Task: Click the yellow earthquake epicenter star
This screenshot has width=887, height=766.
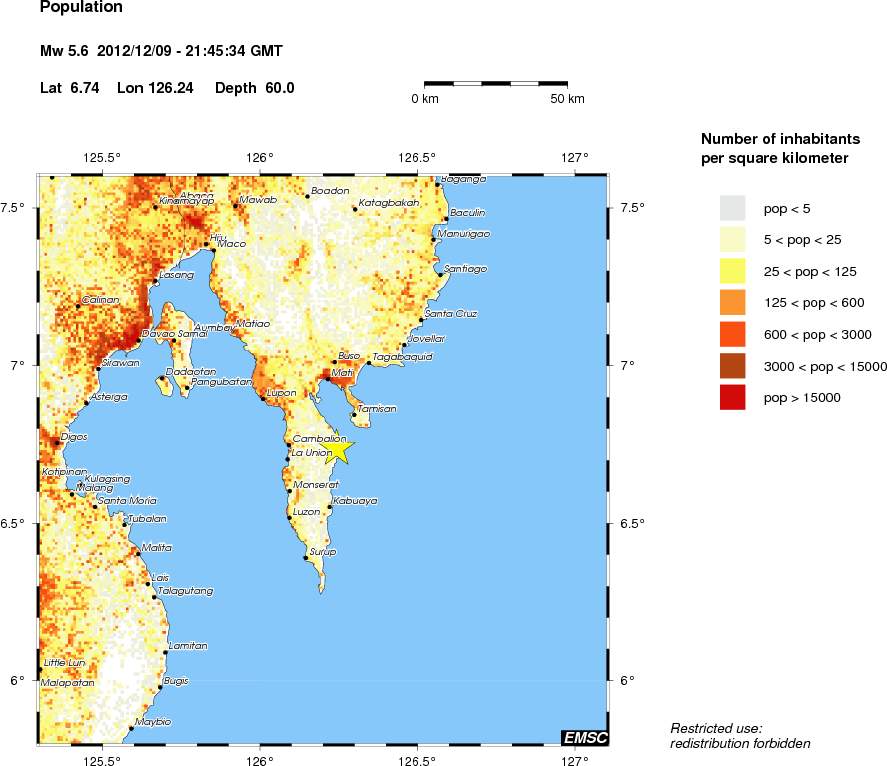Action: point(340,449)
